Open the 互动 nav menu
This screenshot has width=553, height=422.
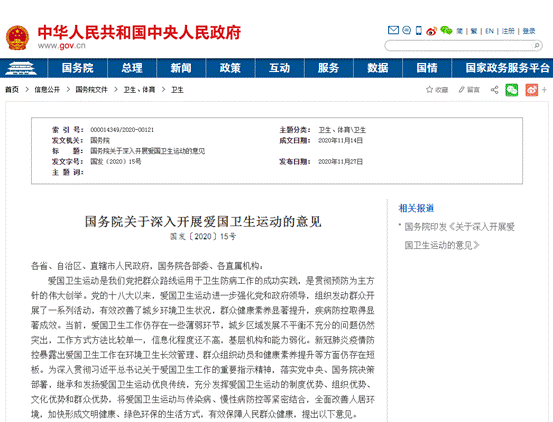[279, 68]
